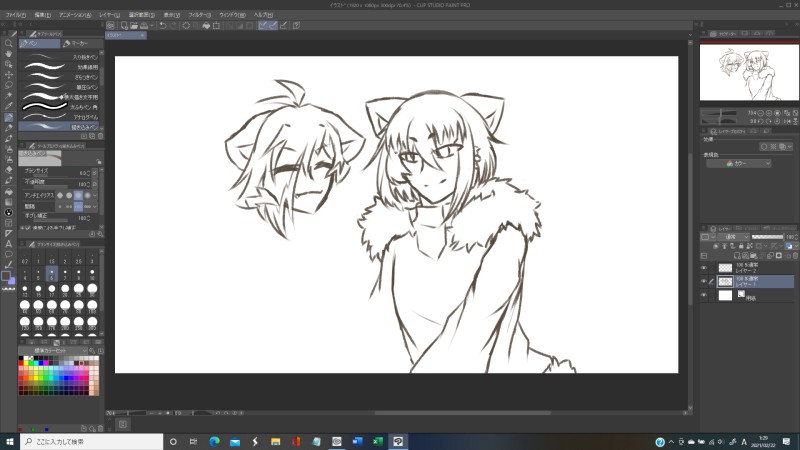The width and height of the screenshot is (800, 450).
Task: Open the レイヤー menu
Action: (109, 15)
